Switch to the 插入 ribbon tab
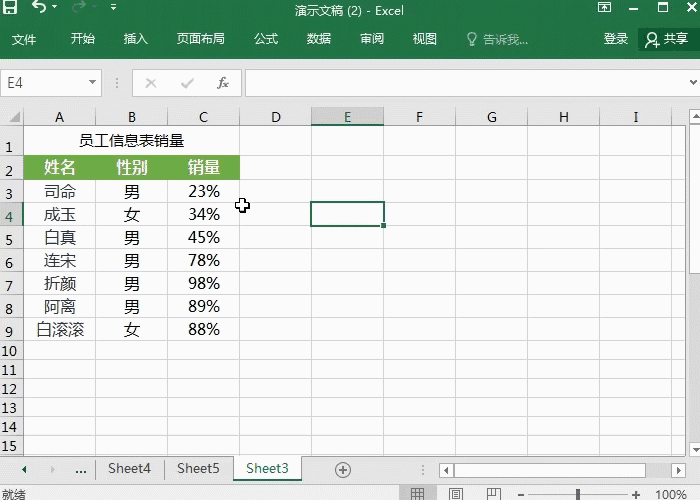Screen dimensions: 700x500 pyautogui.click(x=136, y=39)
